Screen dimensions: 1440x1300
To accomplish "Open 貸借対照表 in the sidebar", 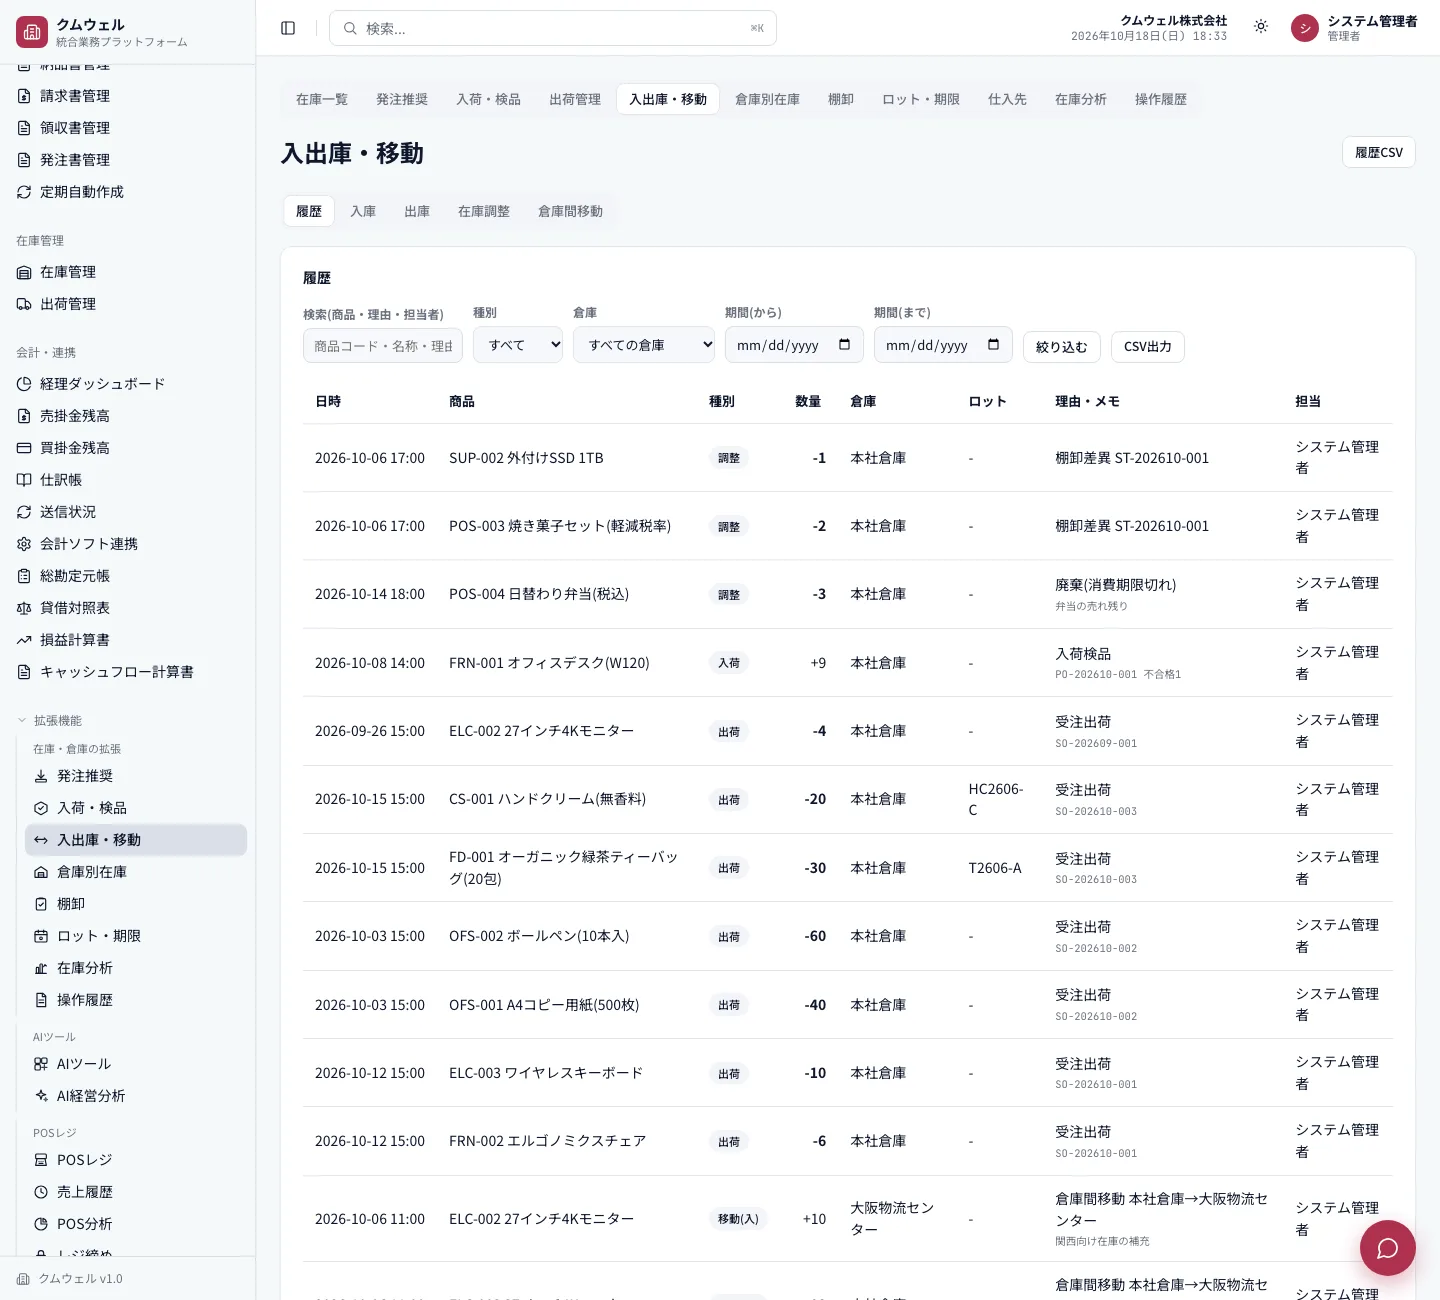I will click(128, 608).
